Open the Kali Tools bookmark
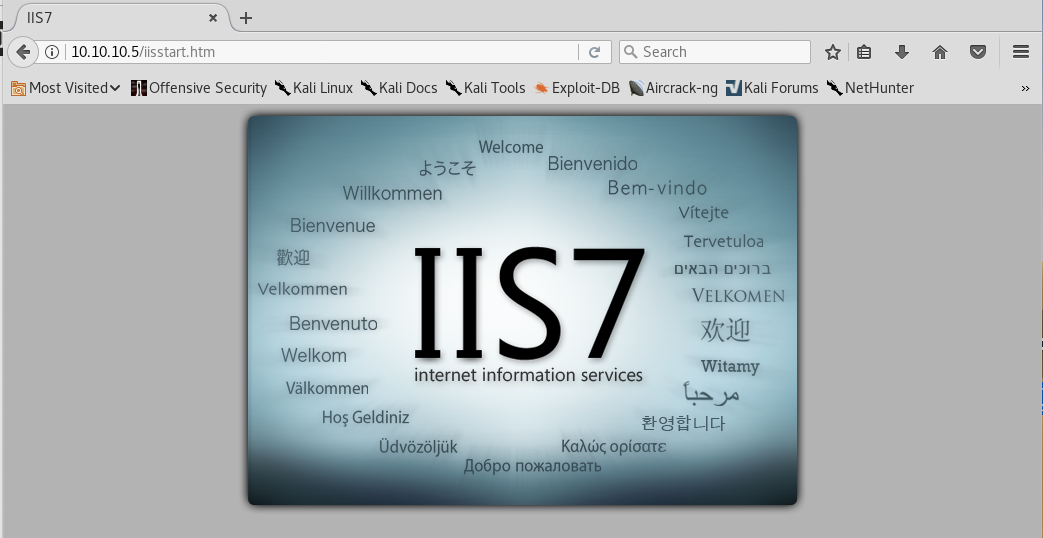1043x538 pixels. click(485, 88)
